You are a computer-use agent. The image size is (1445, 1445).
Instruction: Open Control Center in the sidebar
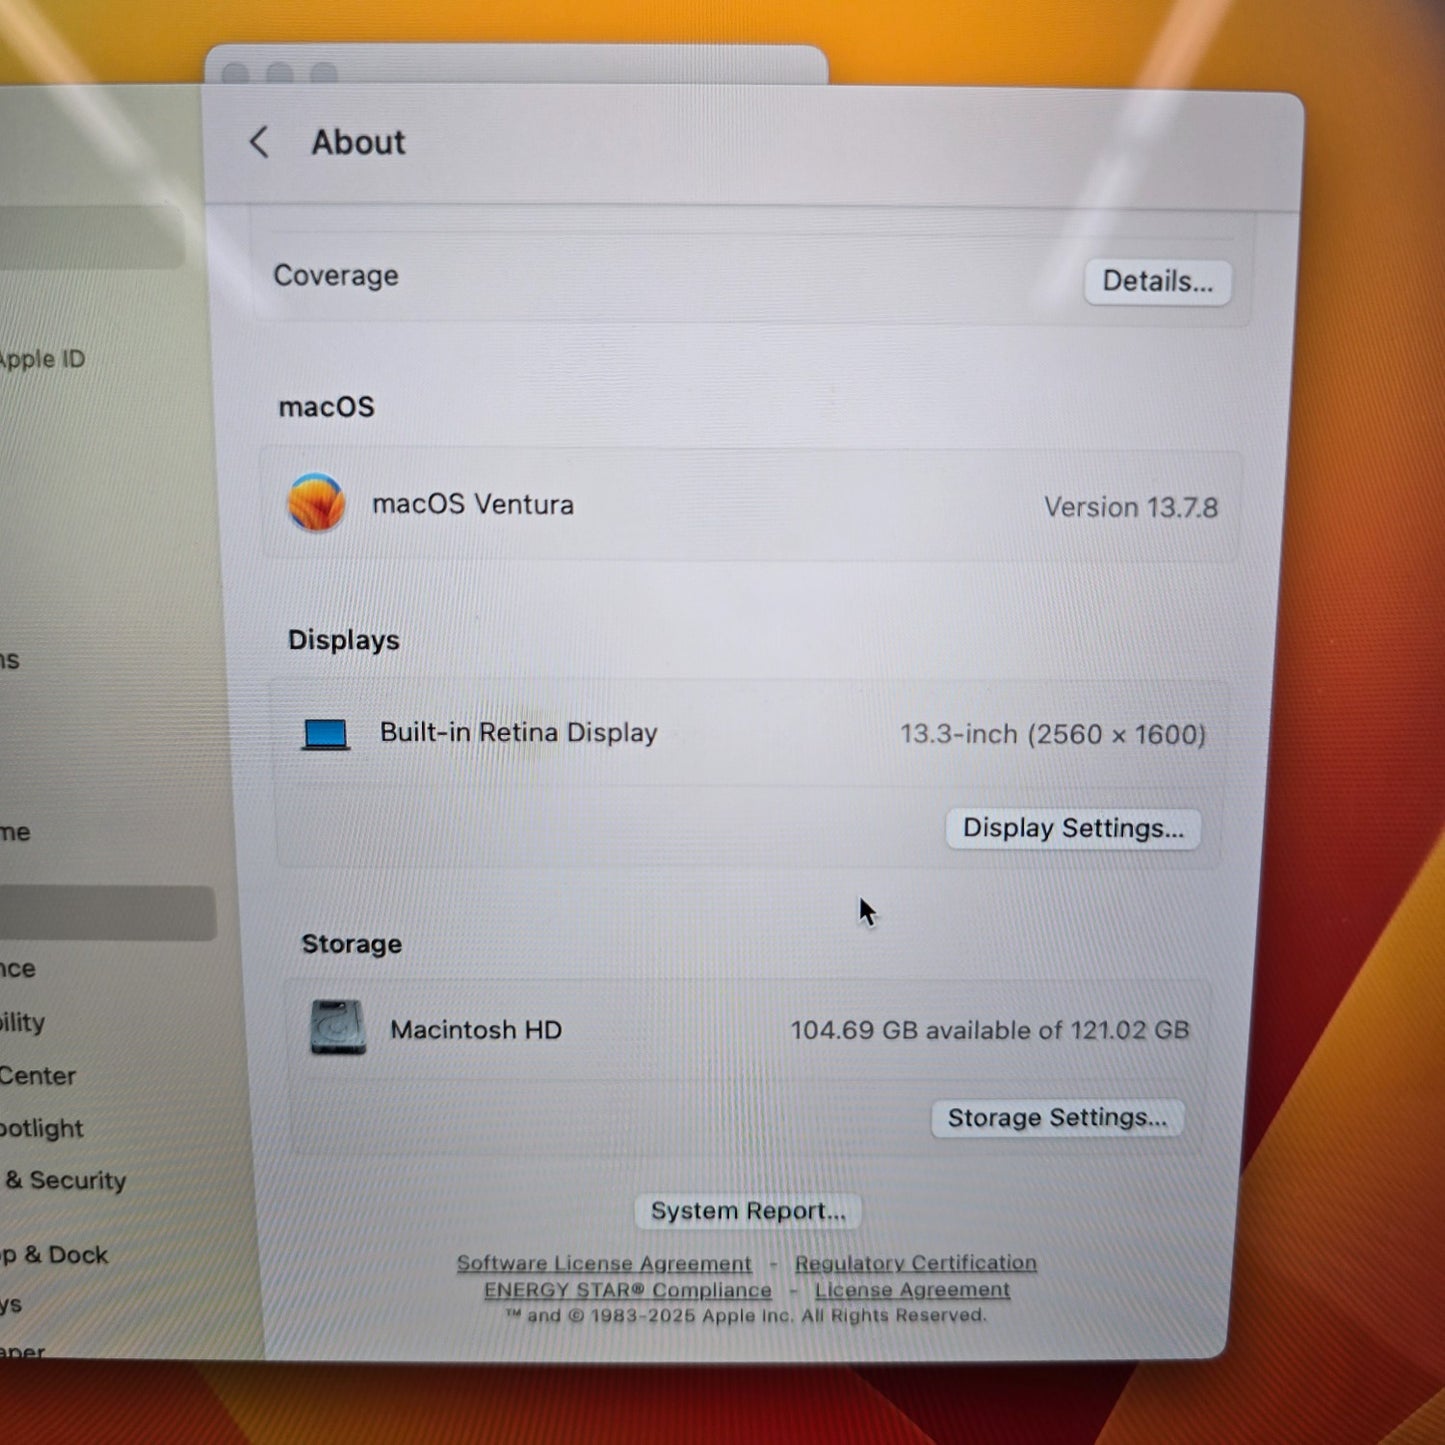[37, 1076]
